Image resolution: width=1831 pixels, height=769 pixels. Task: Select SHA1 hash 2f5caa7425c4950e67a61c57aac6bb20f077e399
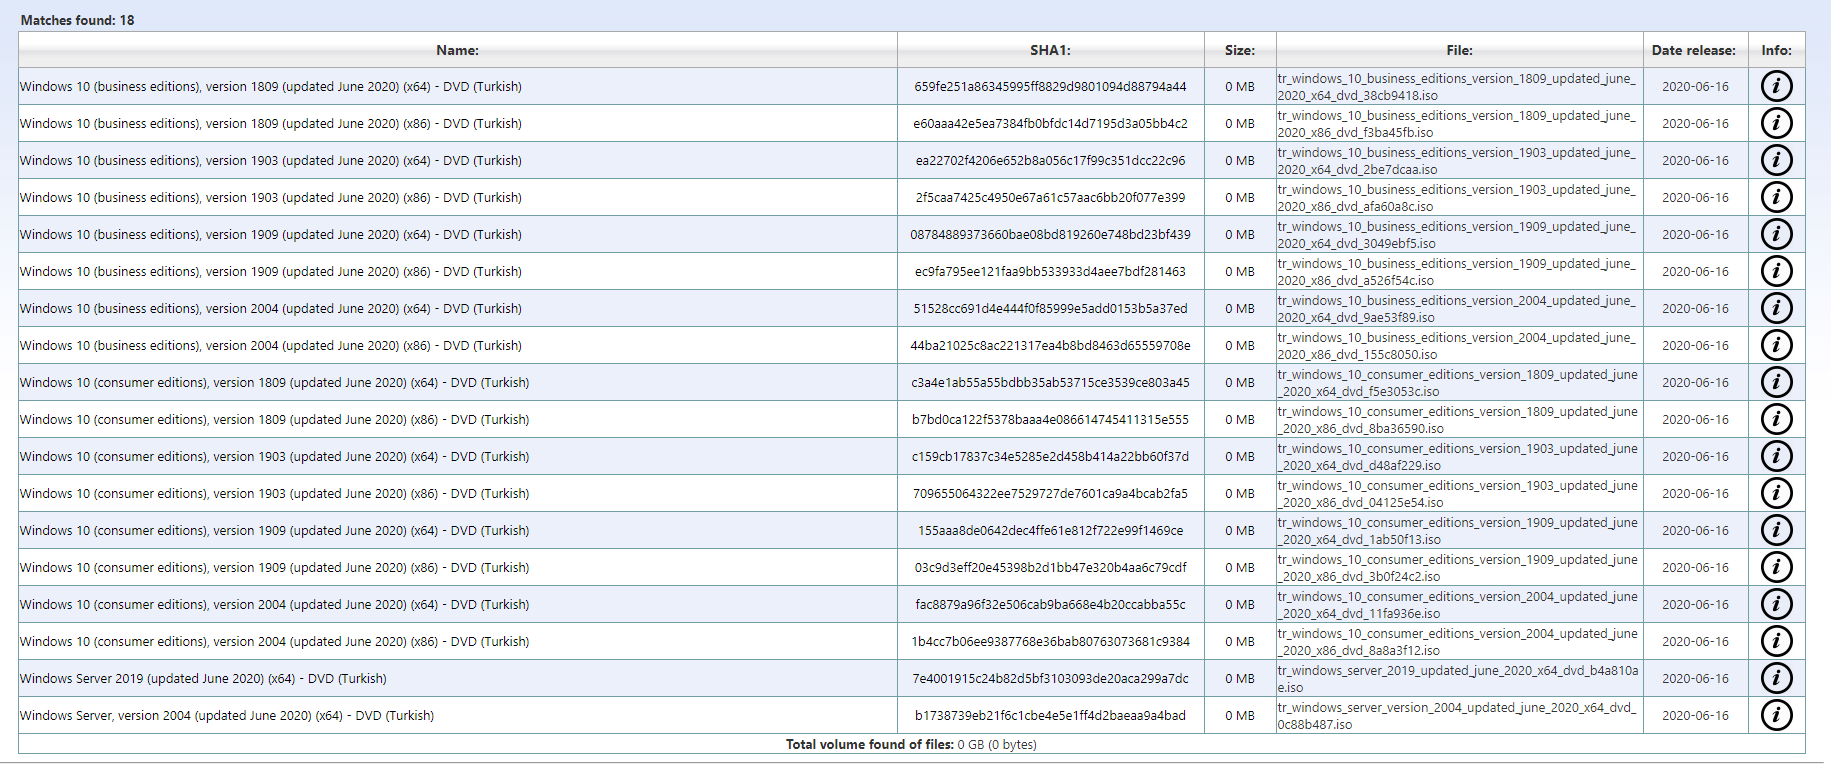pos(1050,198)
